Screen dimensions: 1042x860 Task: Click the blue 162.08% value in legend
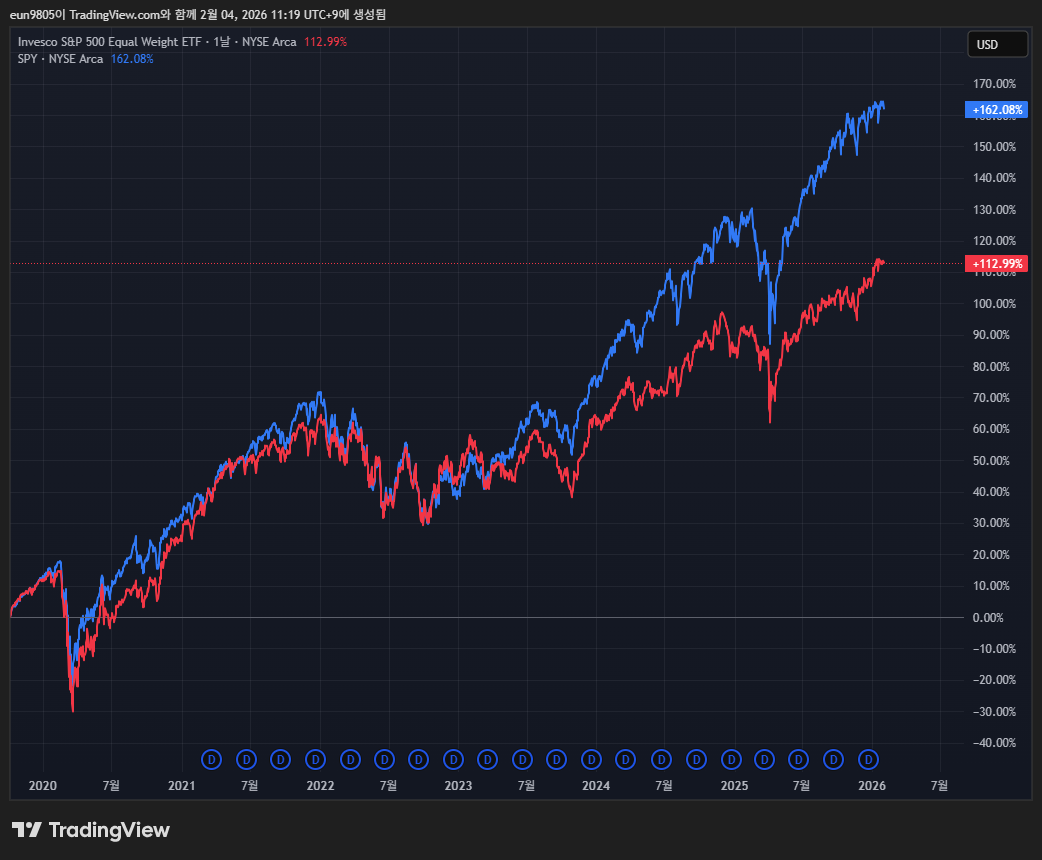[x=132, y=59]
